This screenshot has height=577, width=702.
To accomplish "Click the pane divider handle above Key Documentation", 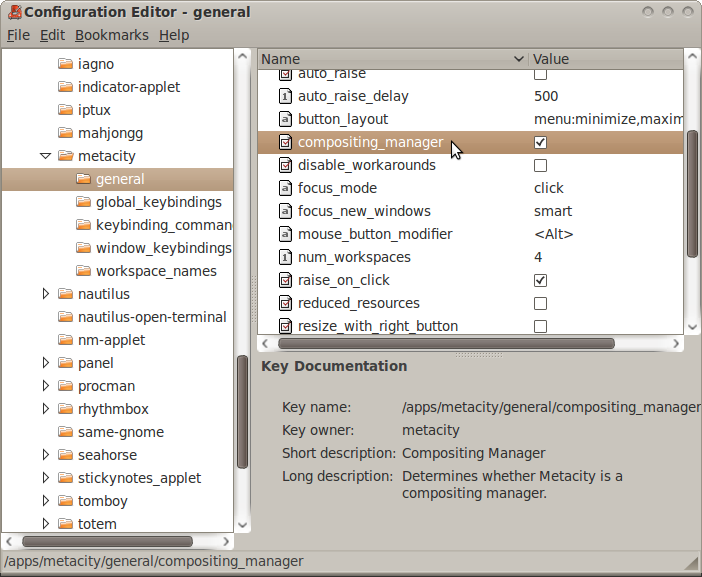I will pos(479,355).
